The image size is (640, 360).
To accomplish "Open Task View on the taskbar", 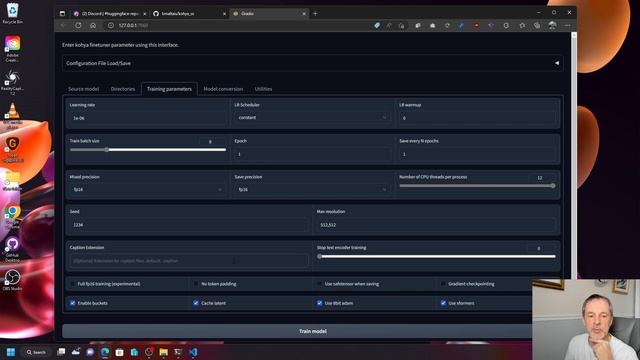I will point(61,352).
